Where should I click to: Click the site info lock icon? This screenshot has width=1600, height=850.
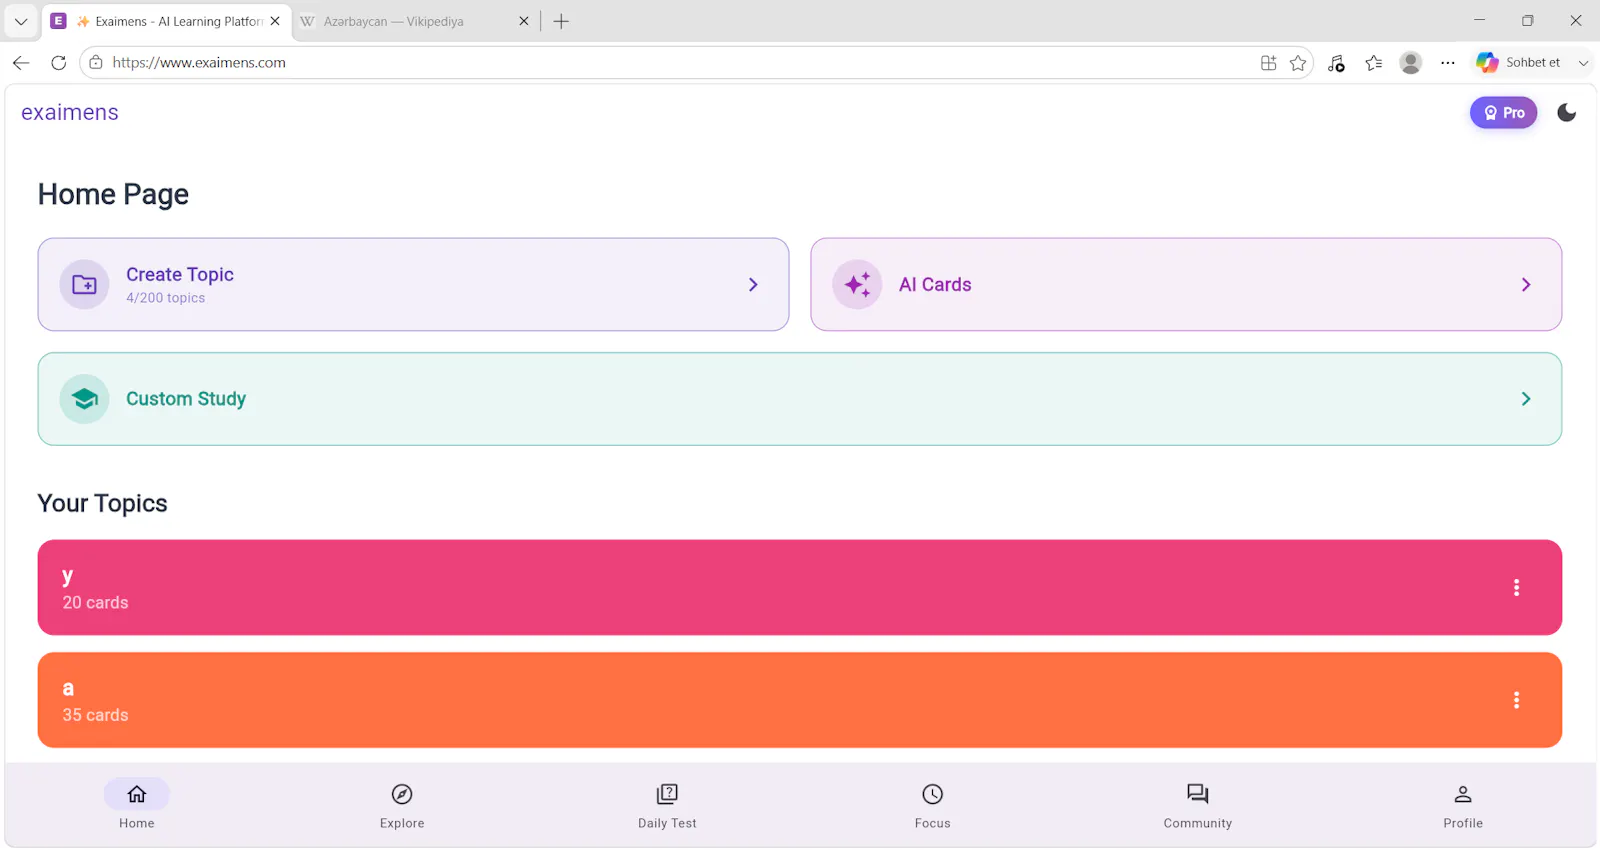pos(96,63)
